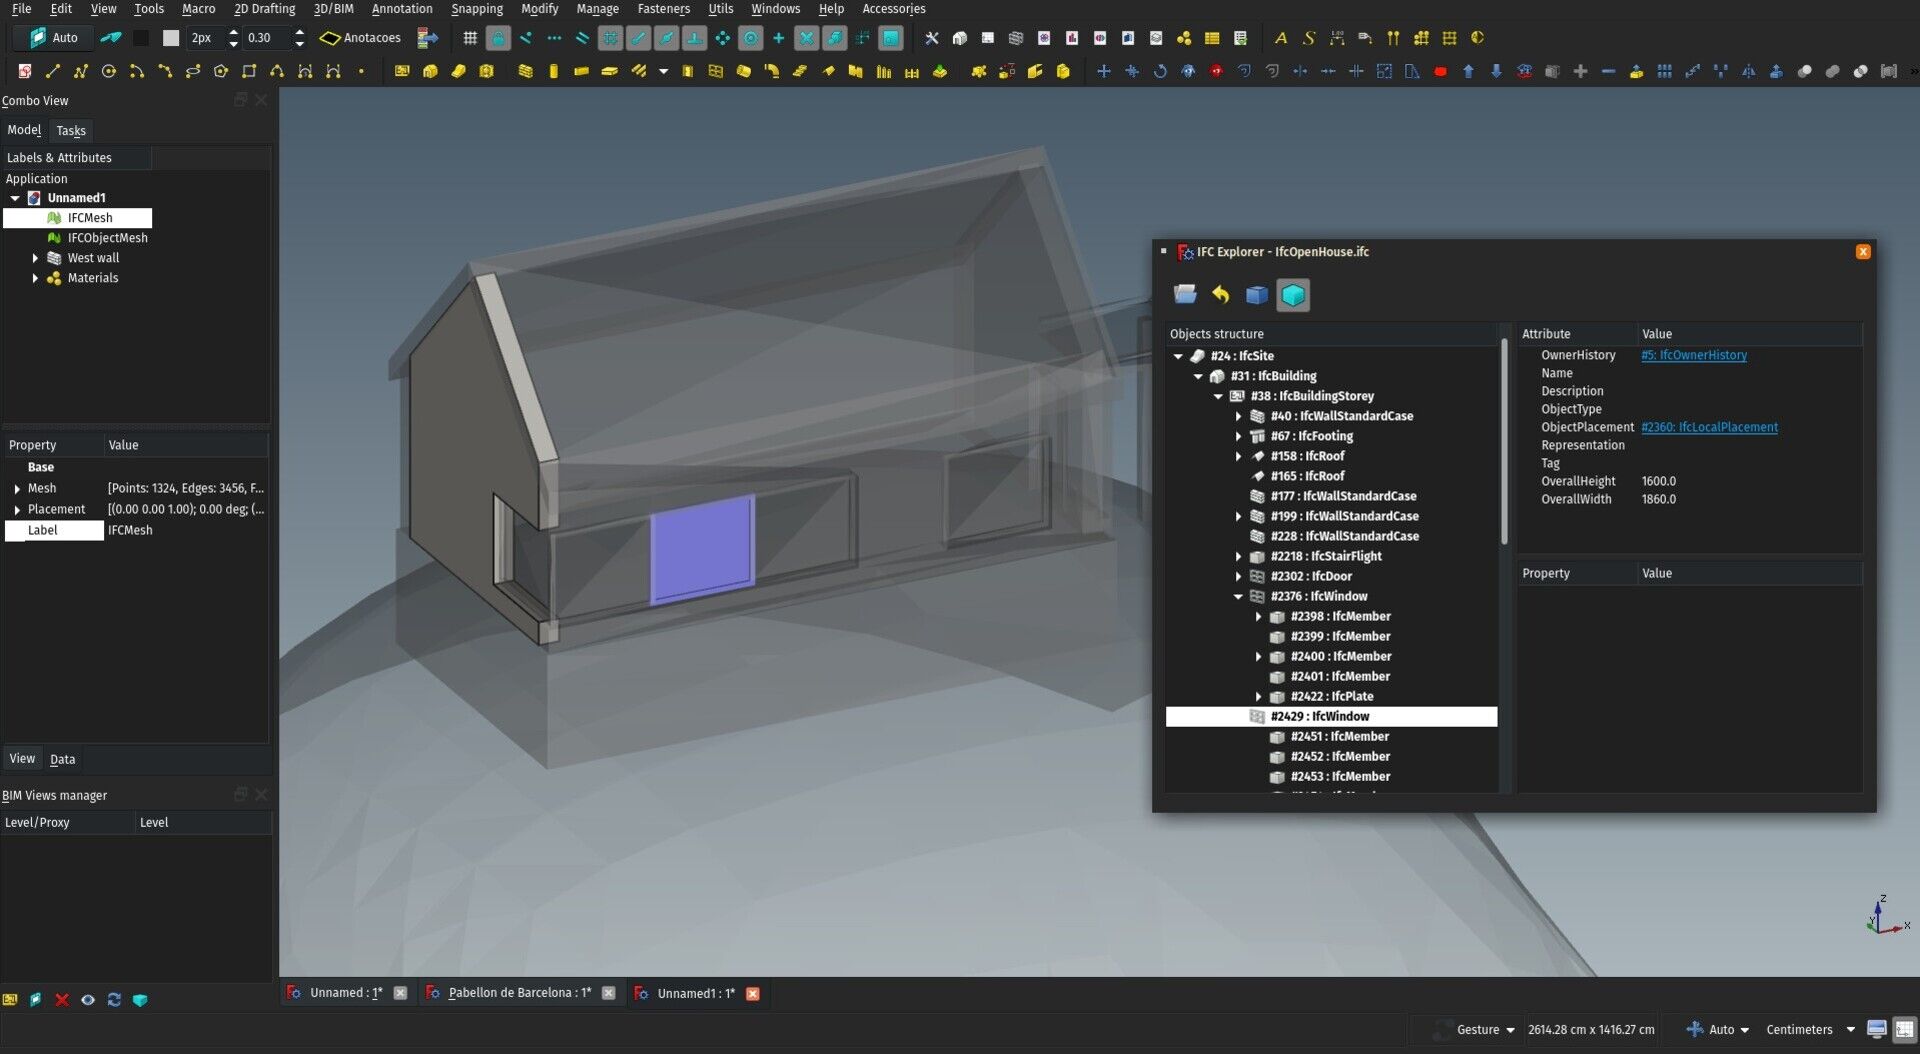Open the #5: IfcOwnerHistory link
This screenshot has width=1920, height=1054.
tap(1693, 355)
